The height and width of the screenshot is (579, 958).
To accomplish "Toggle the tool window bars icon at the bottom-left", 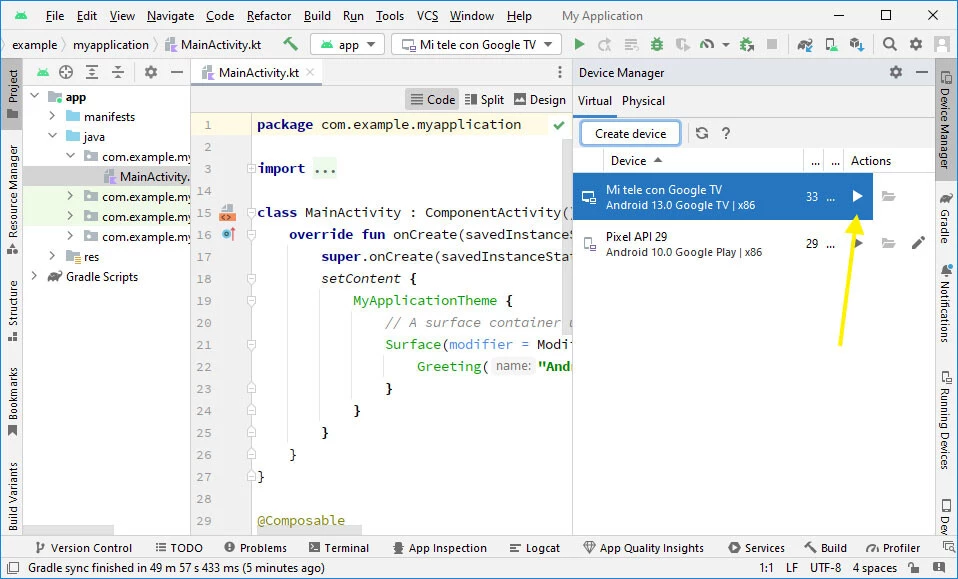I will pyautogui.click(x=13, y=567).
